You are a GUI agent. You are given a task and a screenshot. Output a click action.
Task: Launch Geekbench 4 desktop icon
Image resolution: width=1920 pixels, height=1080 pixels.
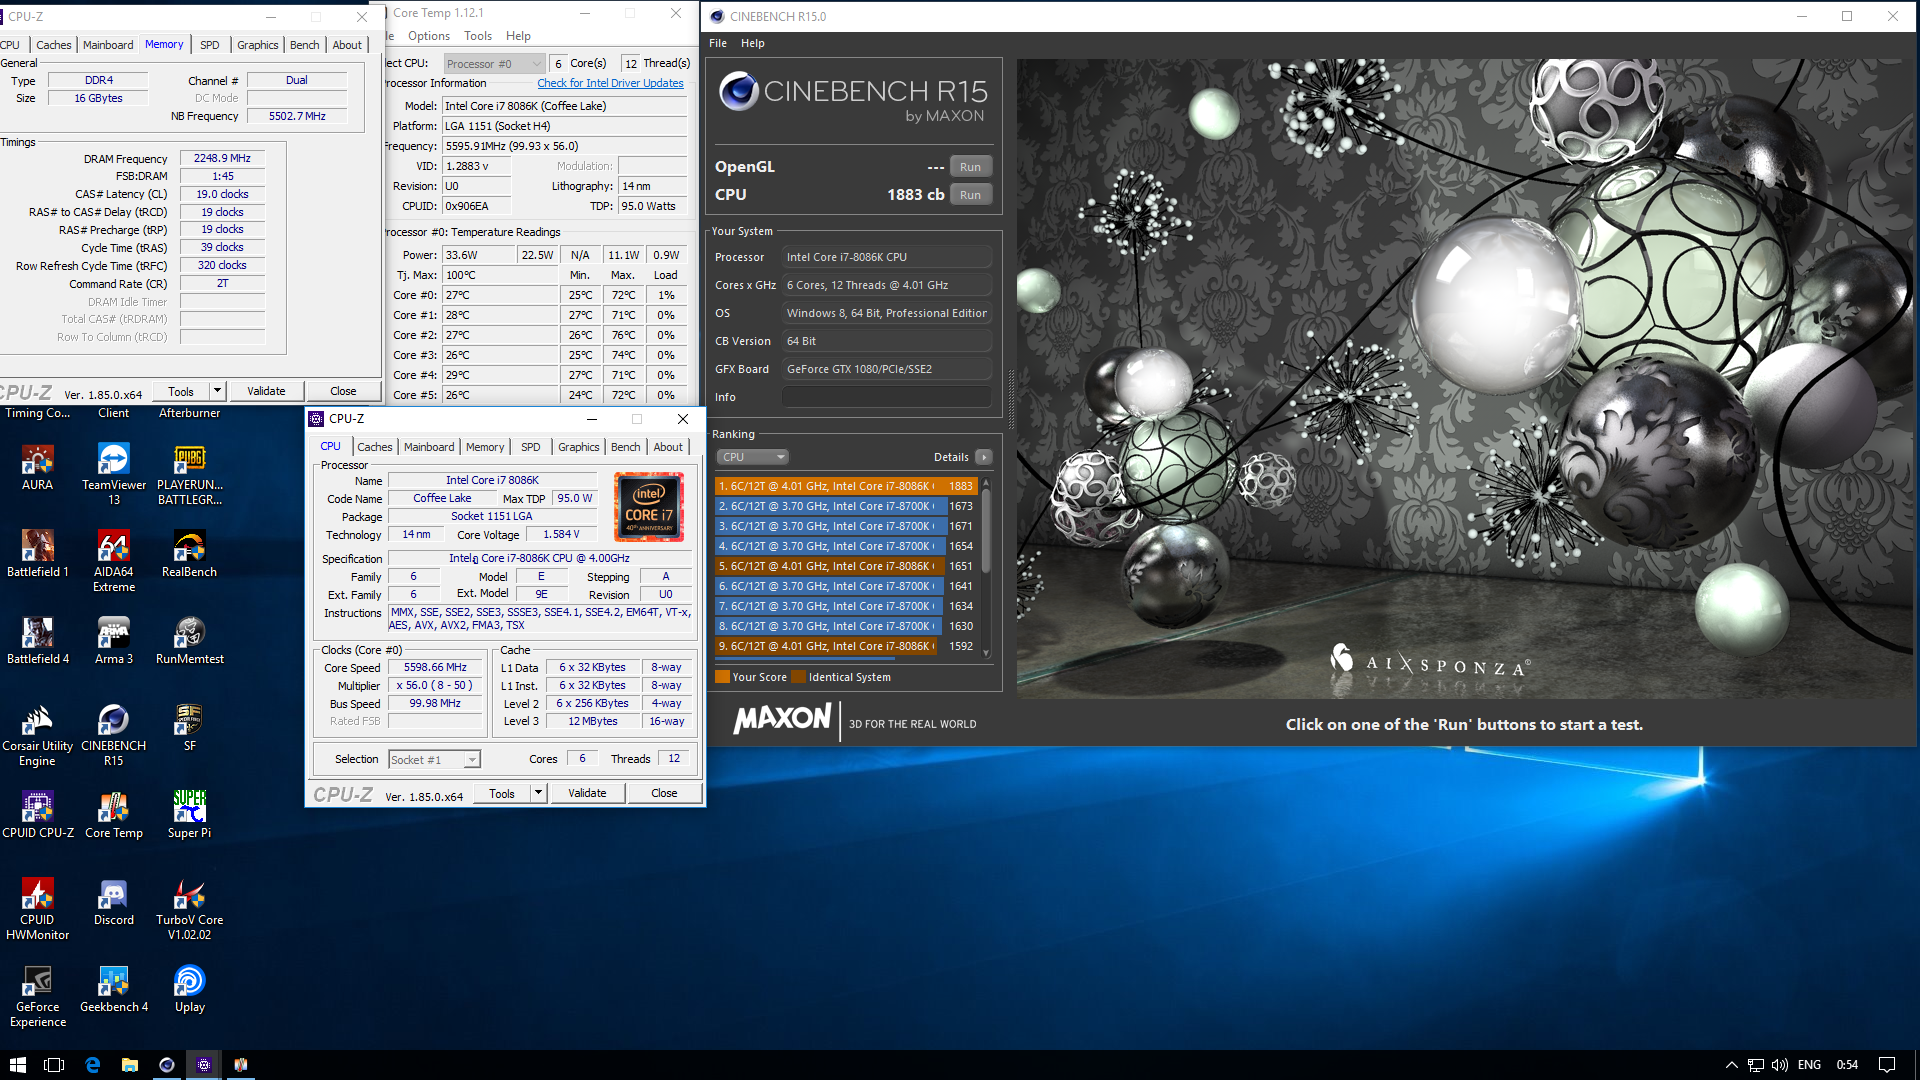point(114,990)
